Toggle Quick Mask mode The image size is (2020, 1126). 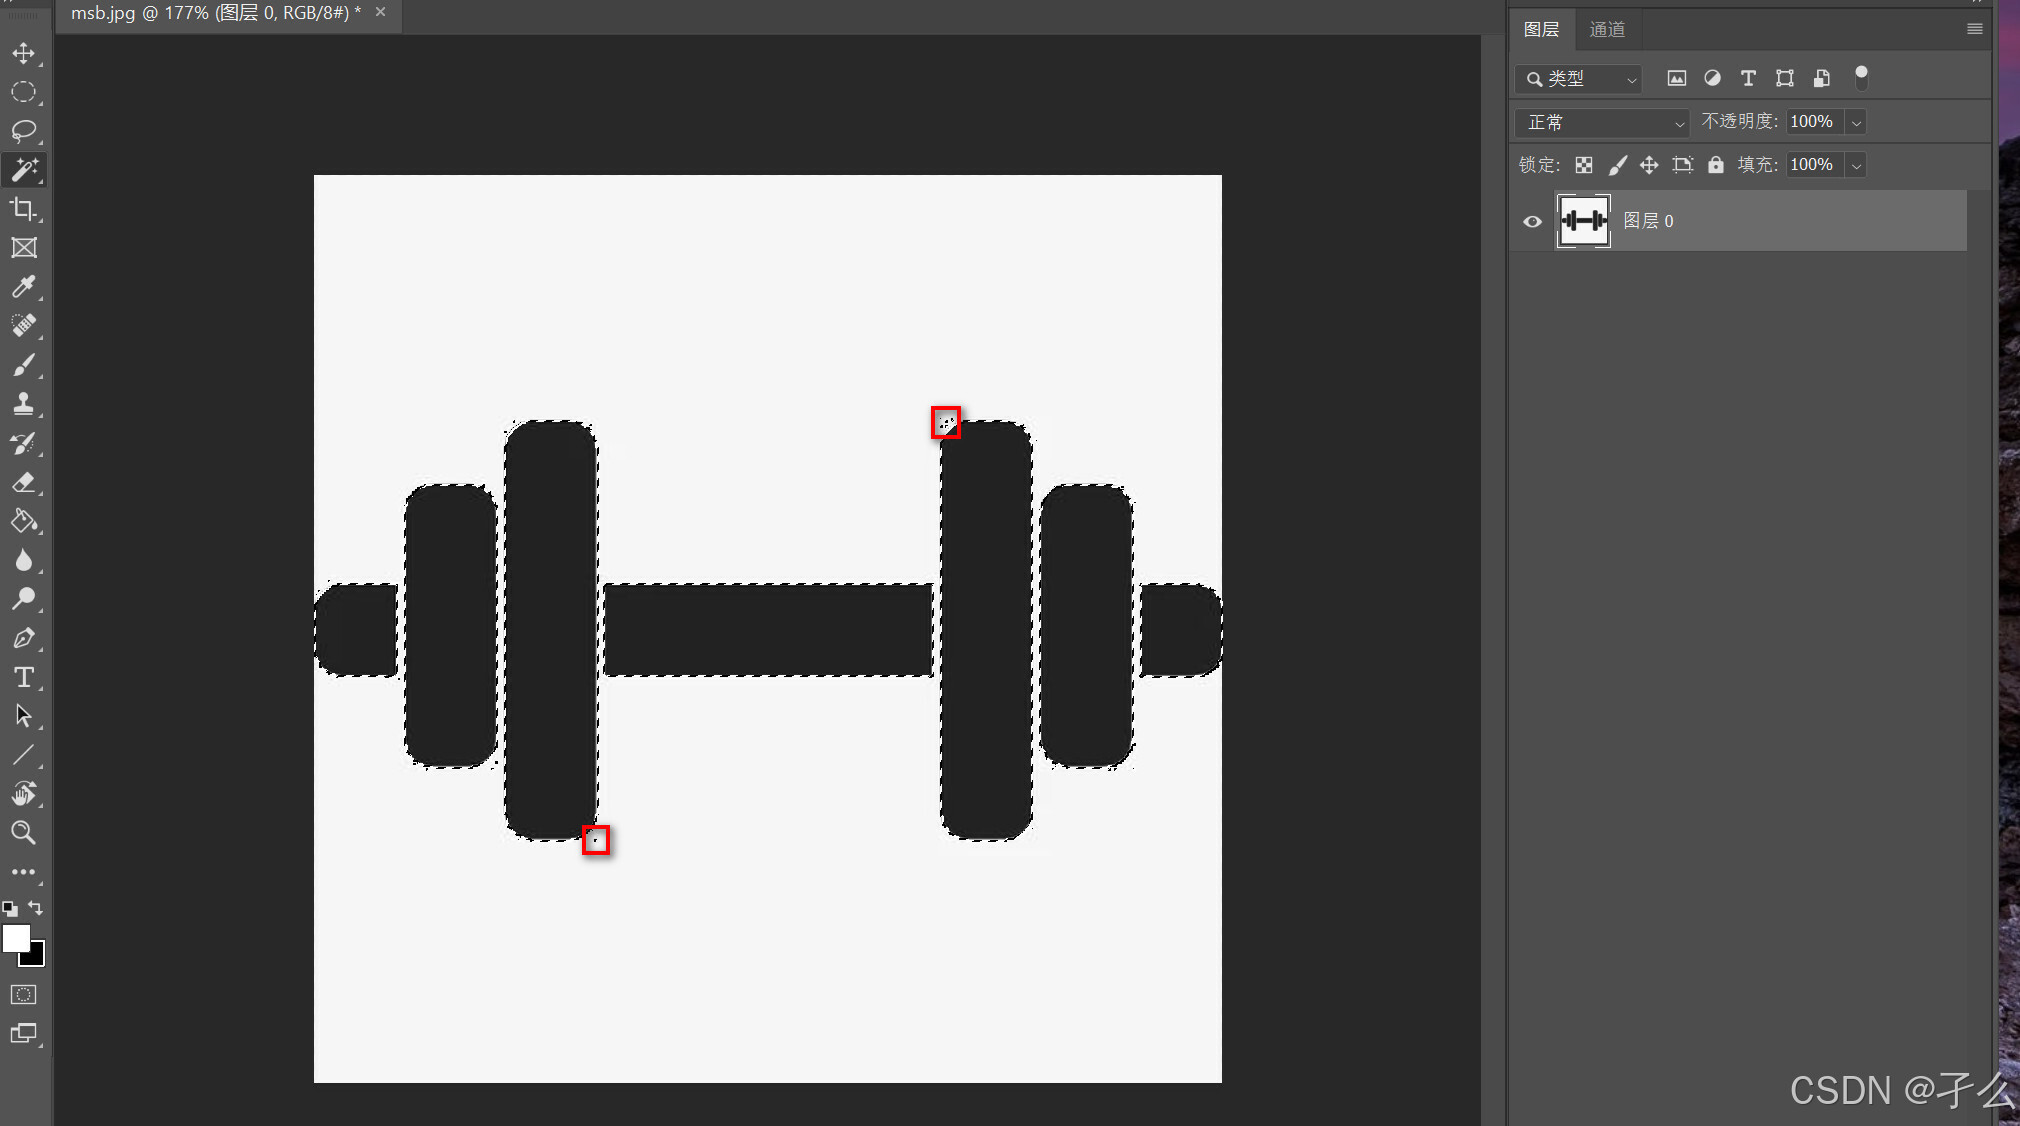tap(23, 994)
